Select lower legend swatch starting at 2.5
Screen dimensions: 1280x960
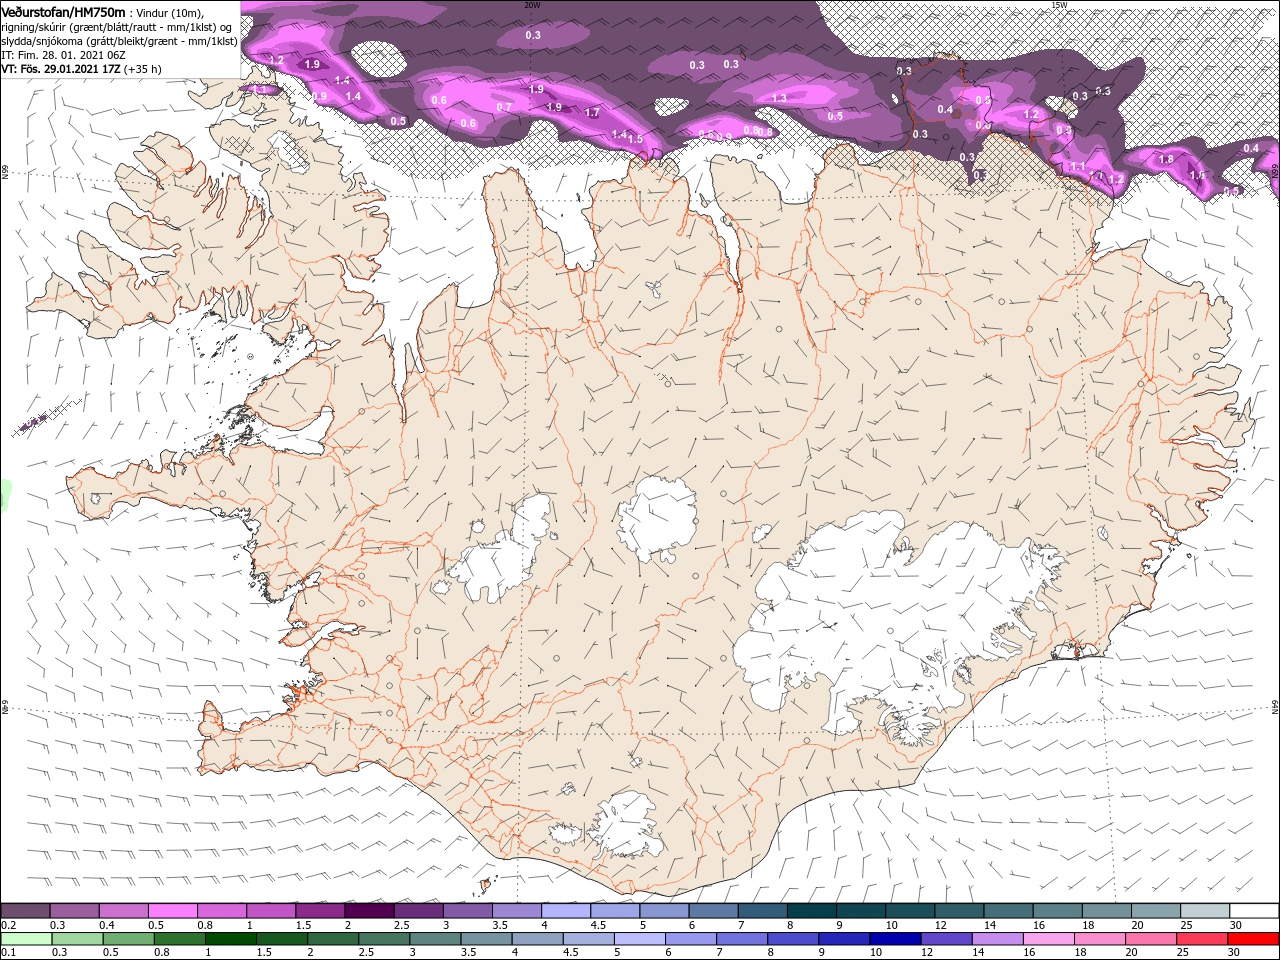384,939
